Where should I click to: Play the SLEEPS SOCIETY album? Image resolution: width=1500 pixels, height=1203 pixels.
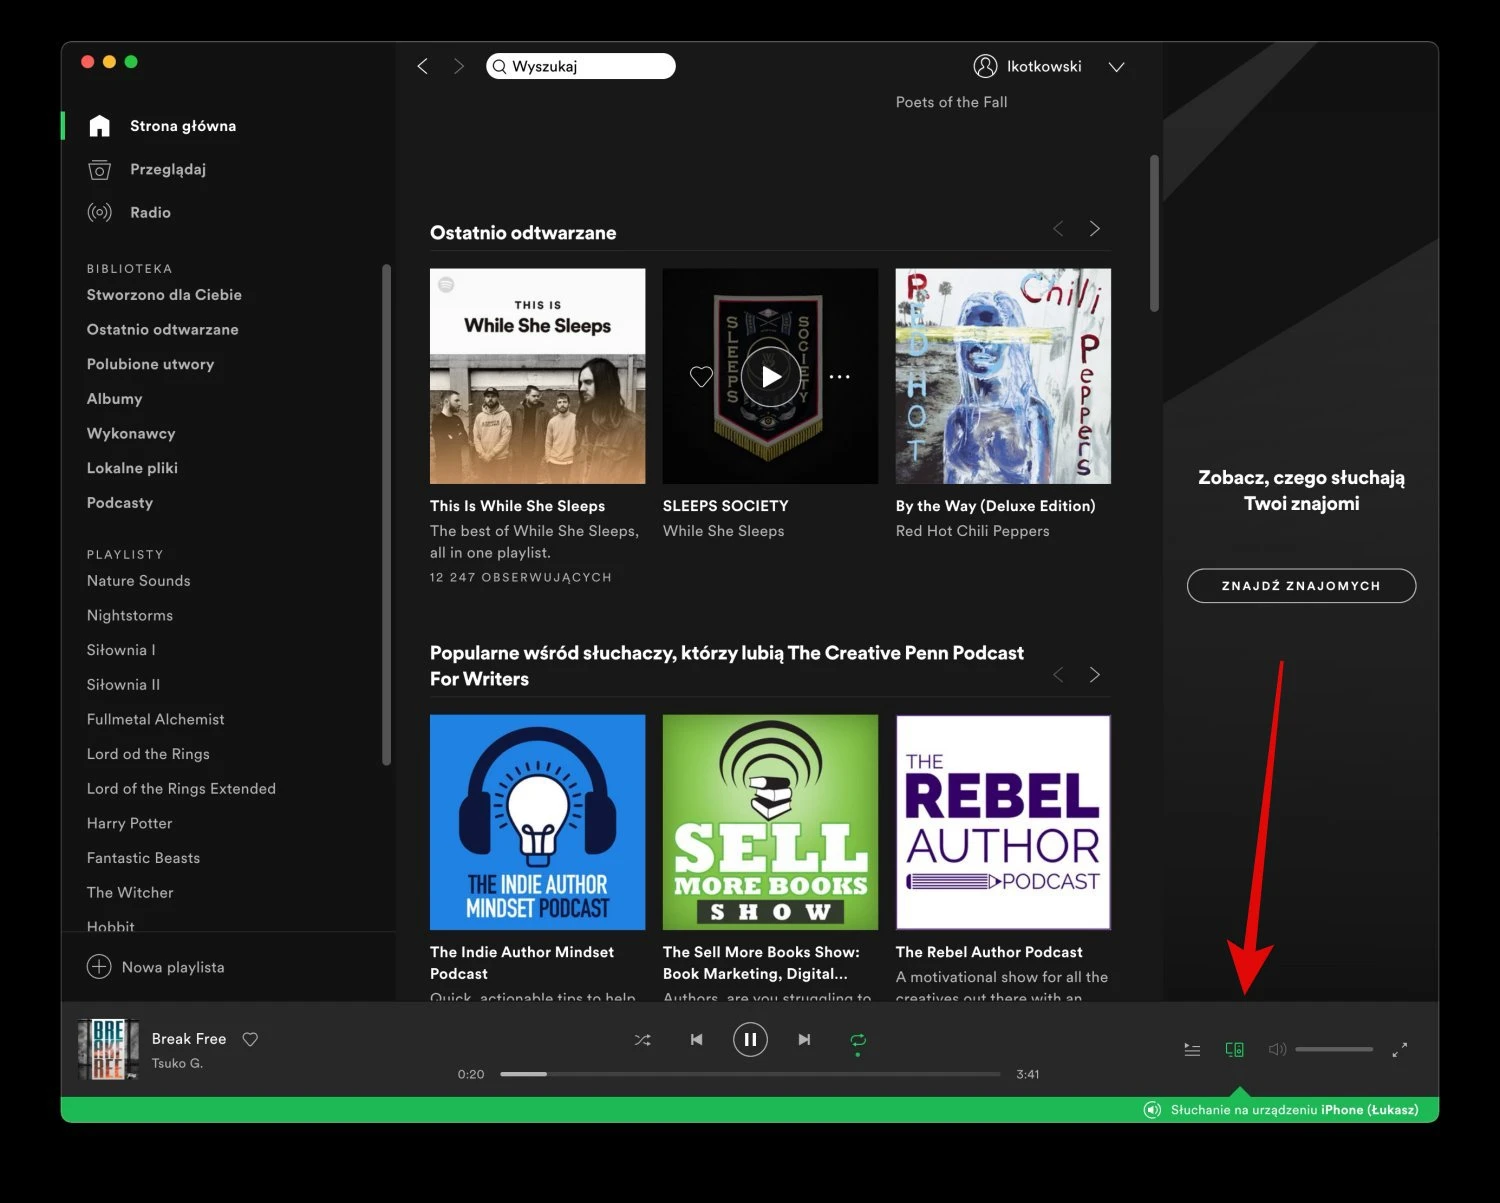coord(770,377)
